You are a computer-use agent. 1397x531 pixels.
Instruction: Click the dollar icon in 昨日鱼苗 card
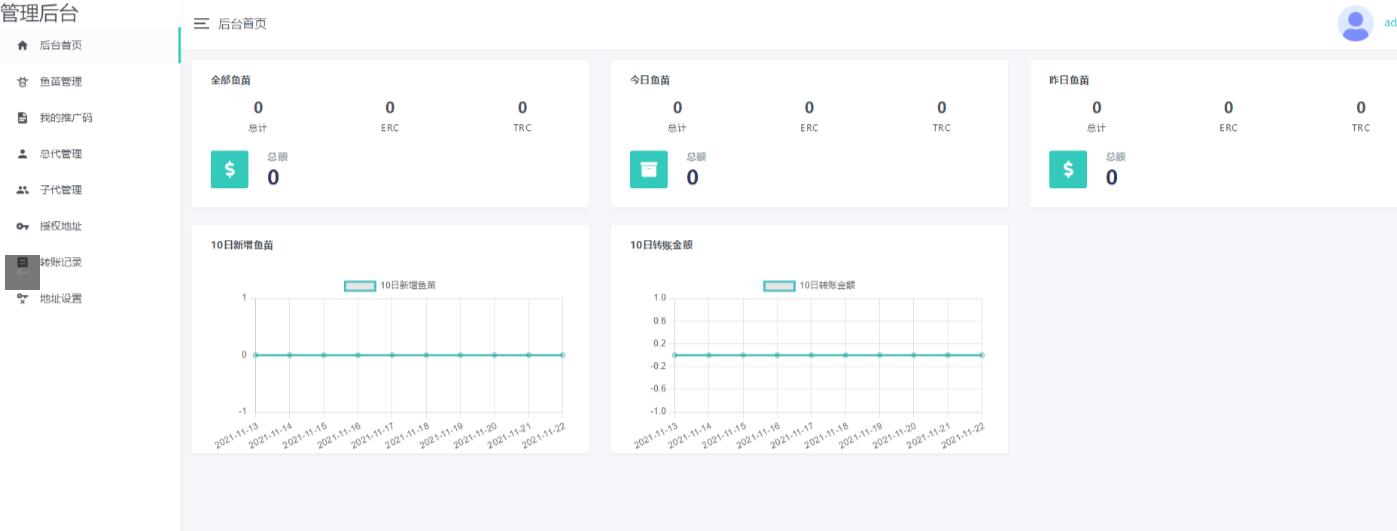click(x=1067, y=170)
